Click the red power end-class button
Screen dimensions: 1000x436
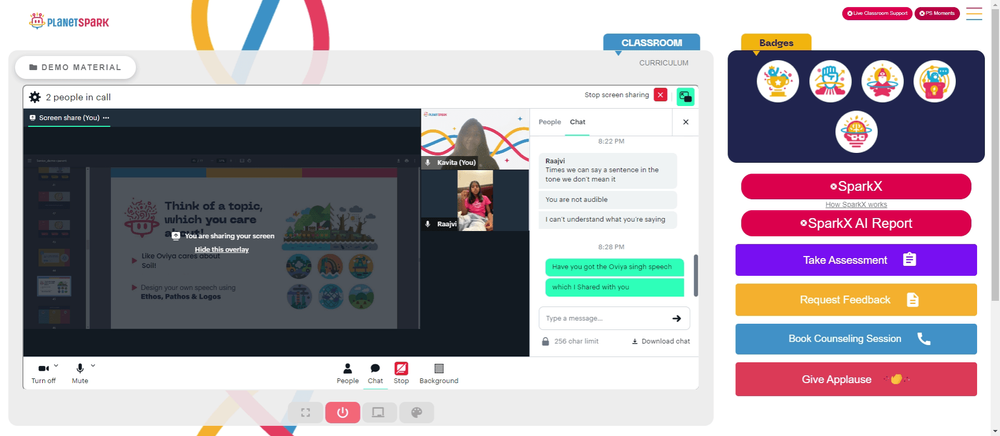point(342,412)
